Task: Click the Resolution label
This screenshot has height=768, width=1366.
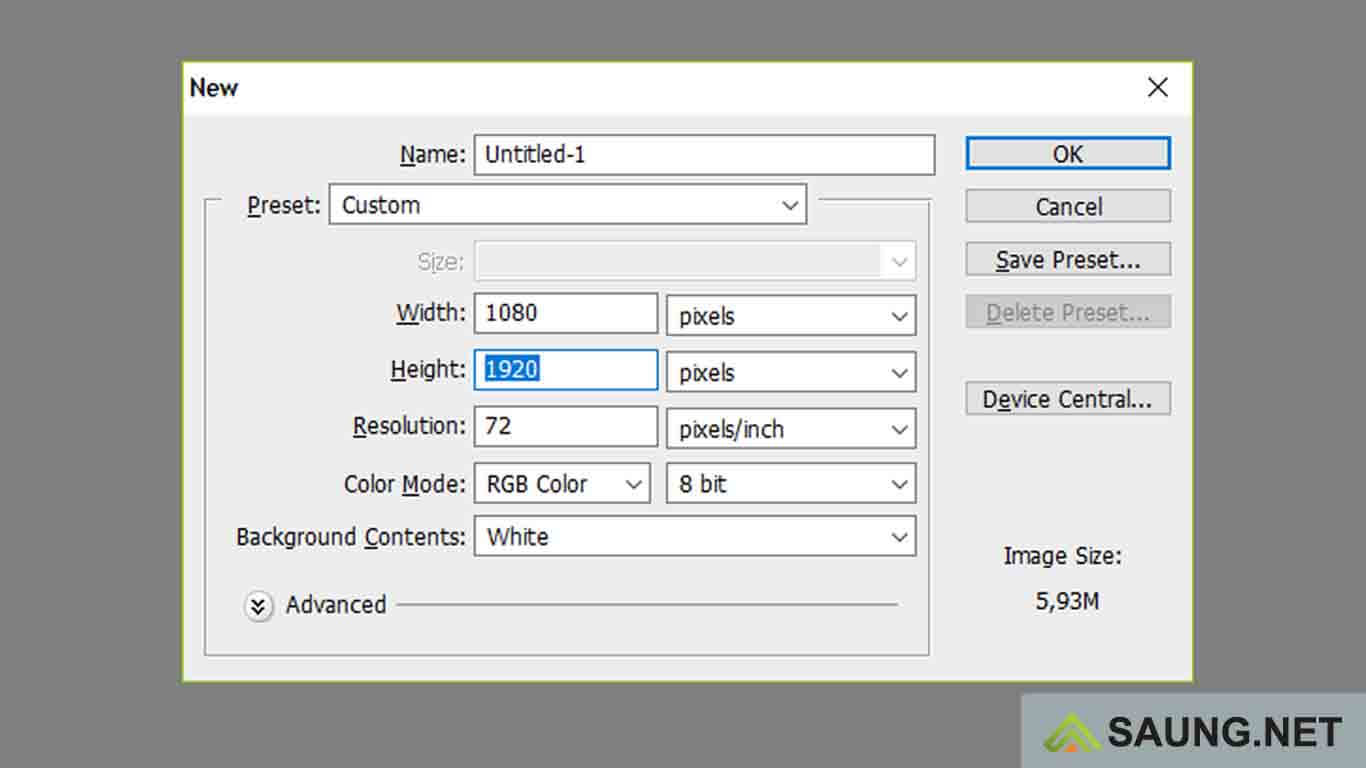Action: point(410,426)
